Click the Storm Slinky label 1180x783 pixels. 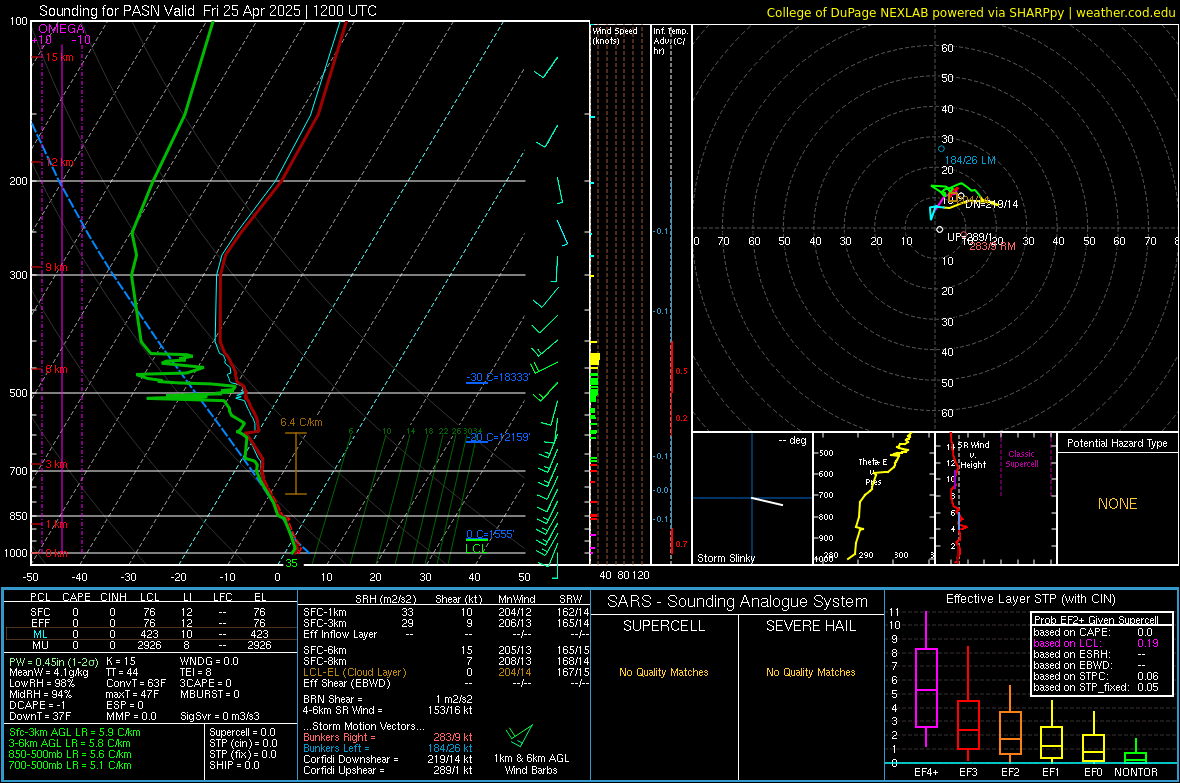tap(725, 558)
